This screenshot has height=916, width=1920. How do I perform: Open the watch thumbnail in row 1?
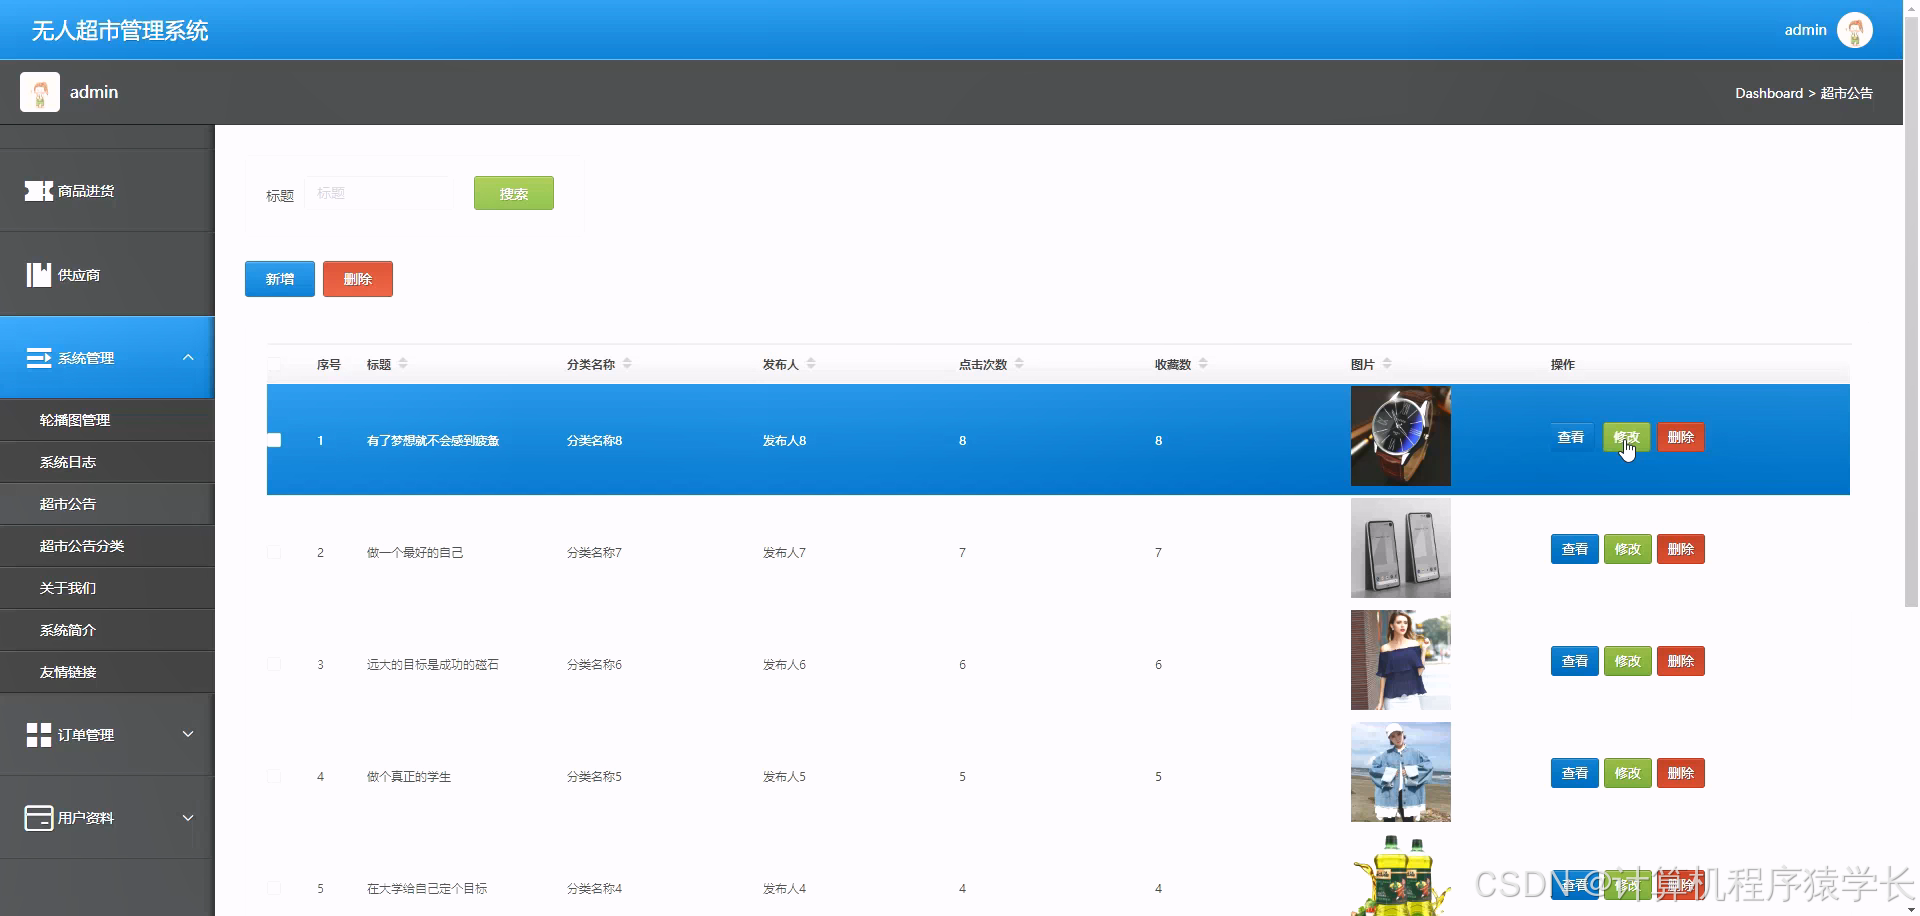[1400, 436]
